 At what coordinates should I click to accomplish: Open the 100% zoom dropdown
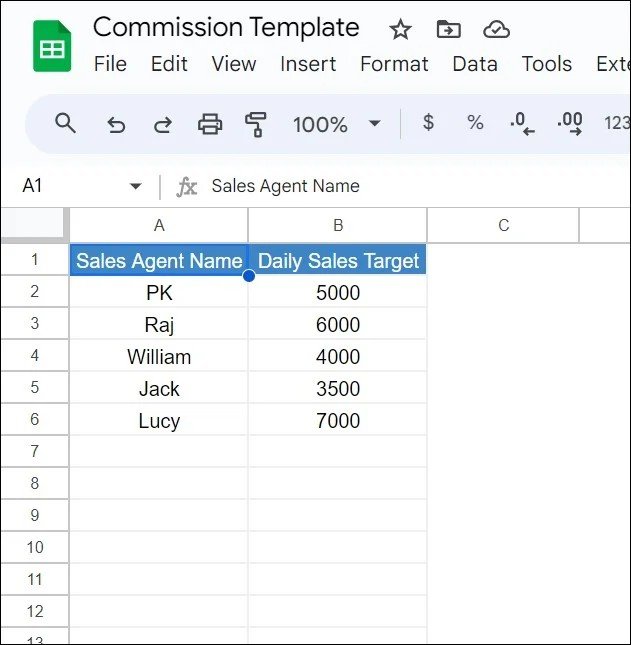pyautogui.click(x=336, y=124)
